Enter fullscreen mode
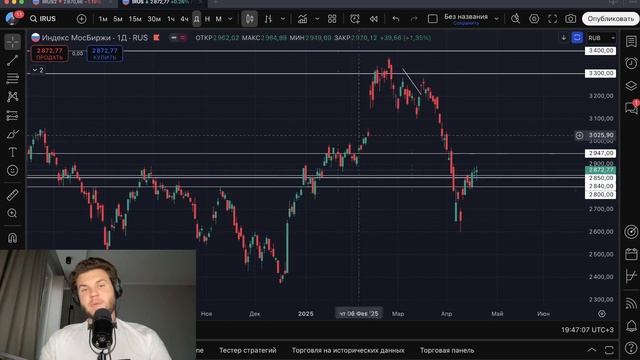Image resolution: width=640 pixels, height=360 pixels. pyautogui.click(x=552, y=19)
